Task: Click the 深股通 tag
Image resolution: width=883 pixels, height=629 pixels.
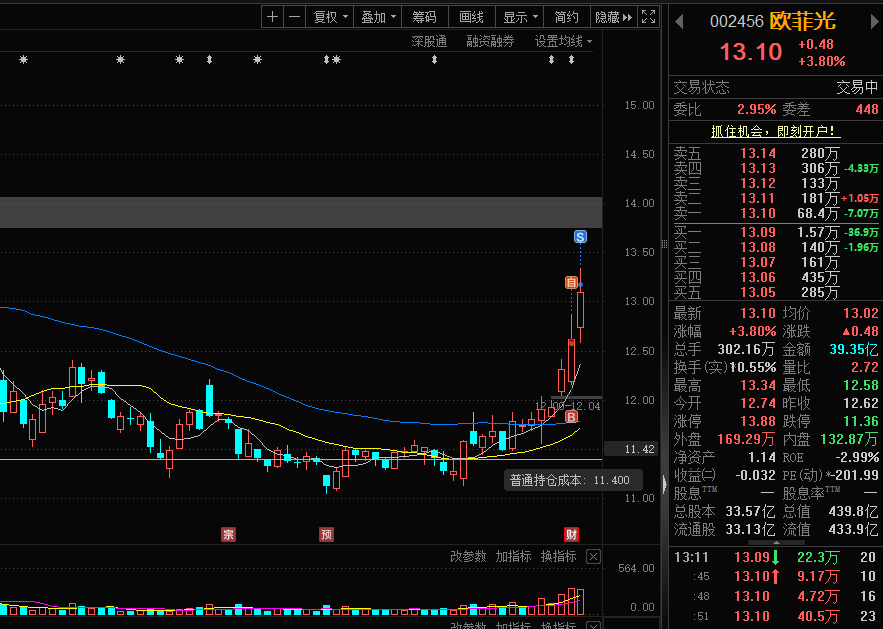Action: pos(429,41)
